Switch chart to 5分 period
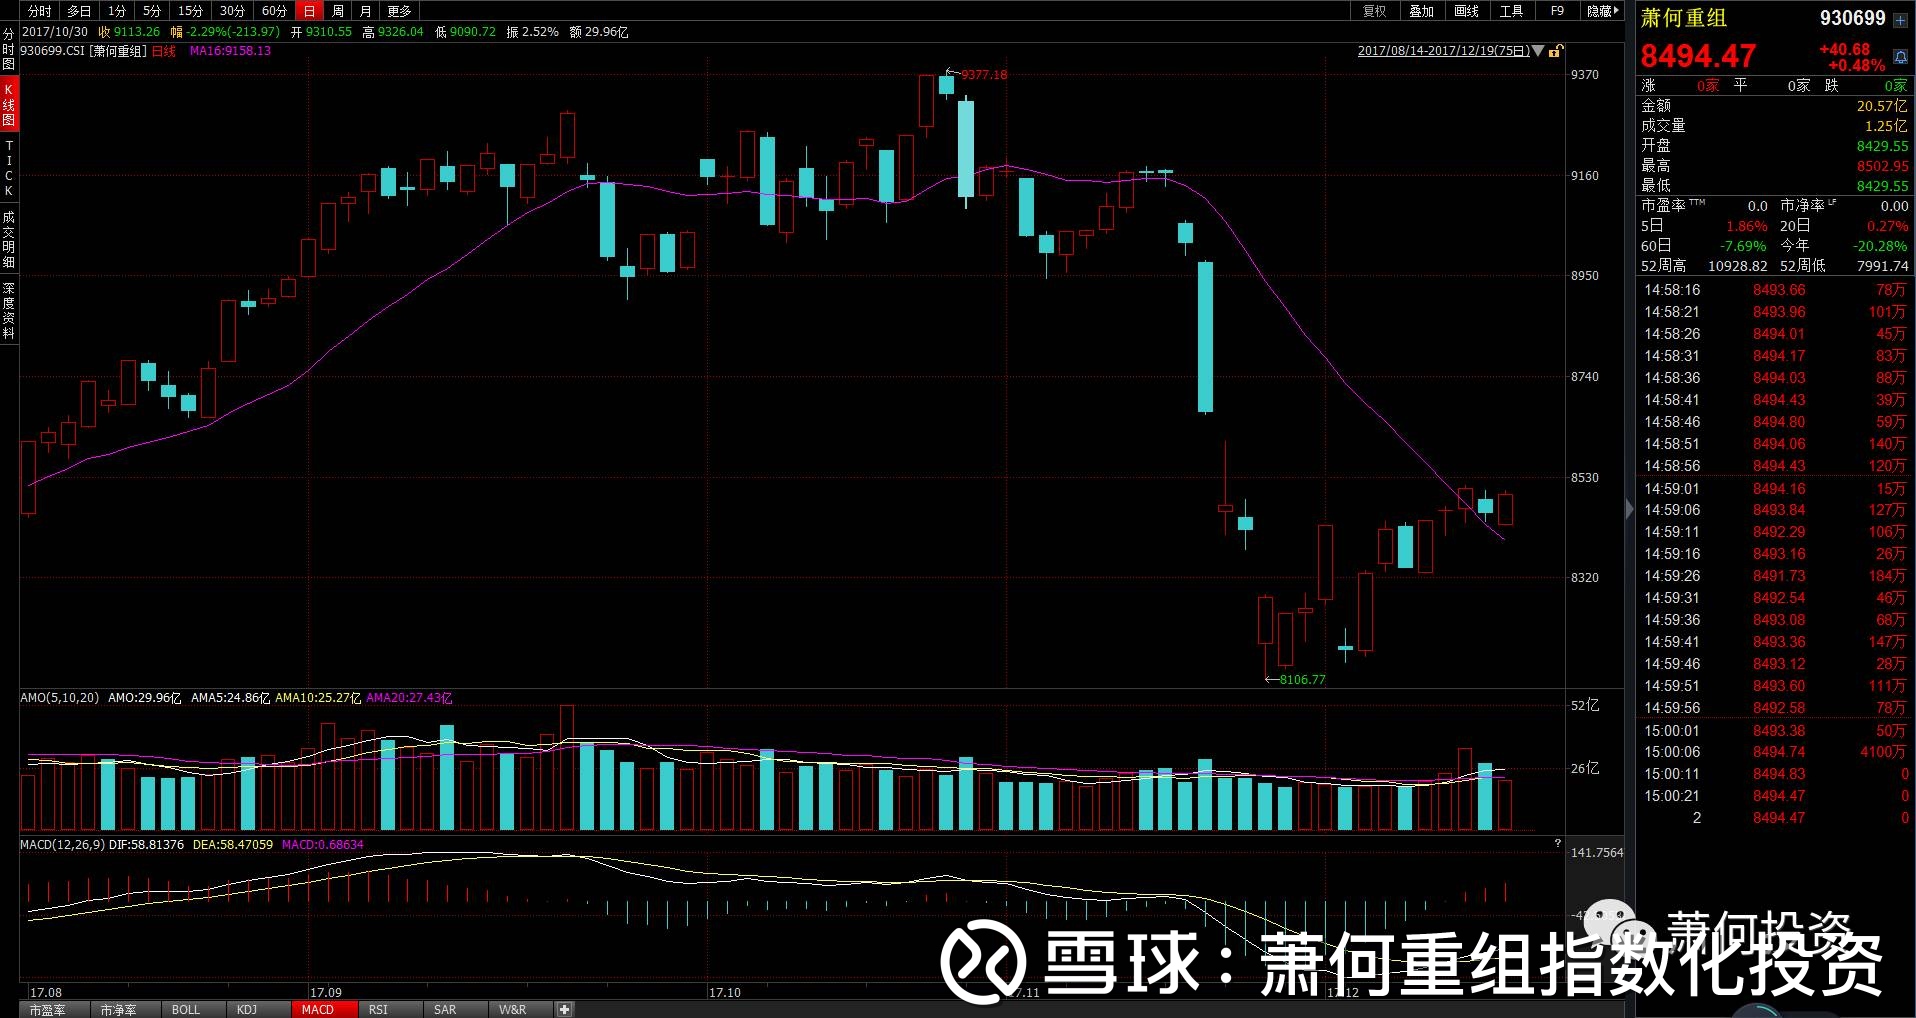This screenshot has height=1018, width=1916. 152,11
